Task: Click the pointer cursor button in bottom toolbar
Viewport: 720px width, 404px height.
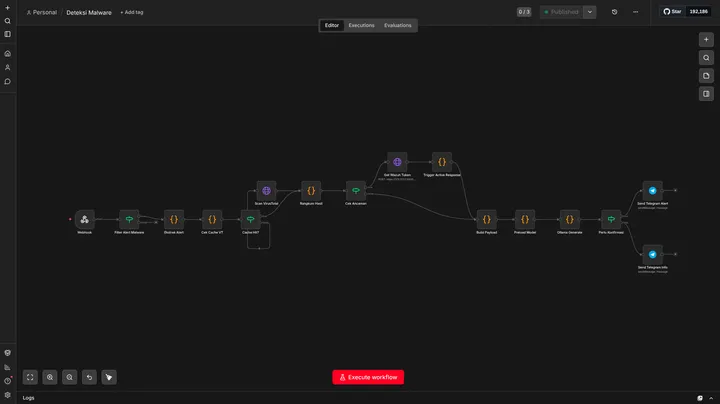Action: [109, 377]
